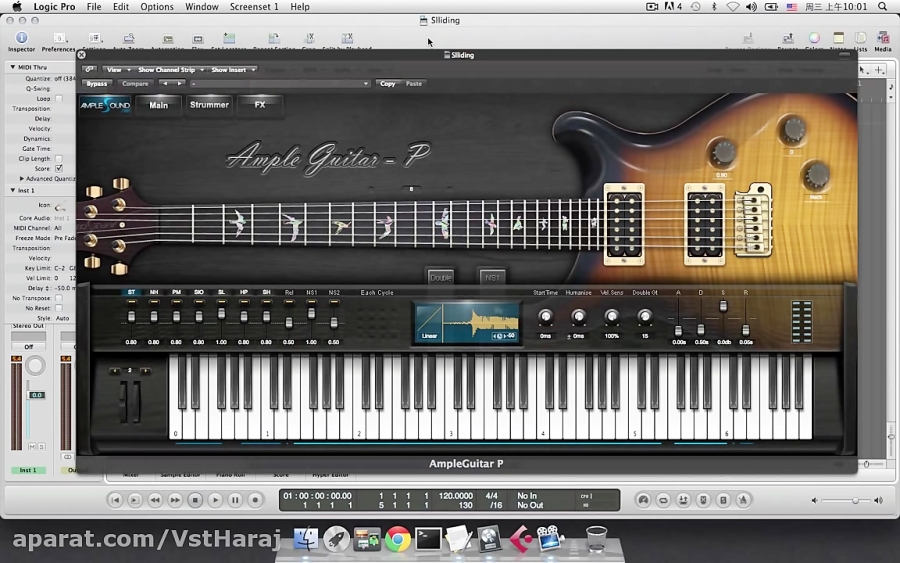Click the Preferences toolbar icon

pos(58,39)
